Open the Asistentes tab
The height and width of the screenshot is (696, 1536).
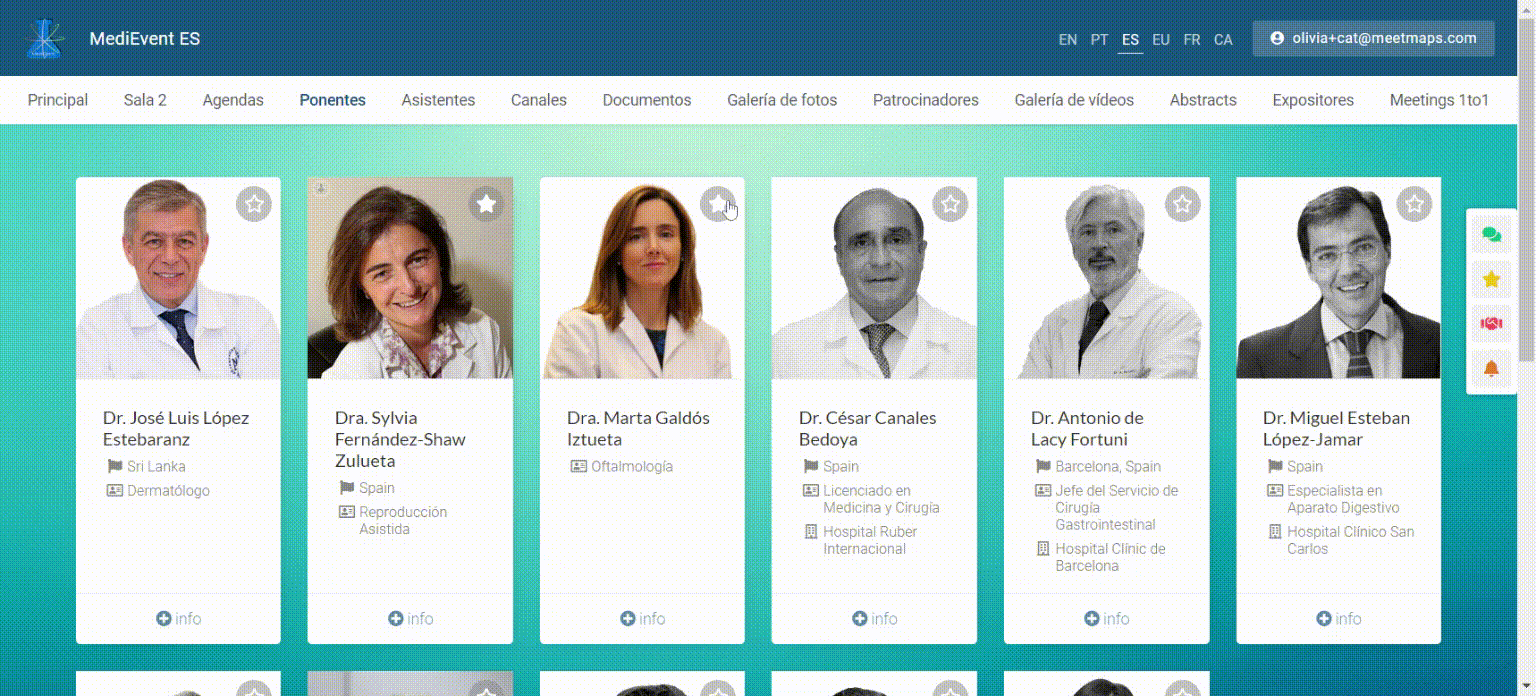438,100
